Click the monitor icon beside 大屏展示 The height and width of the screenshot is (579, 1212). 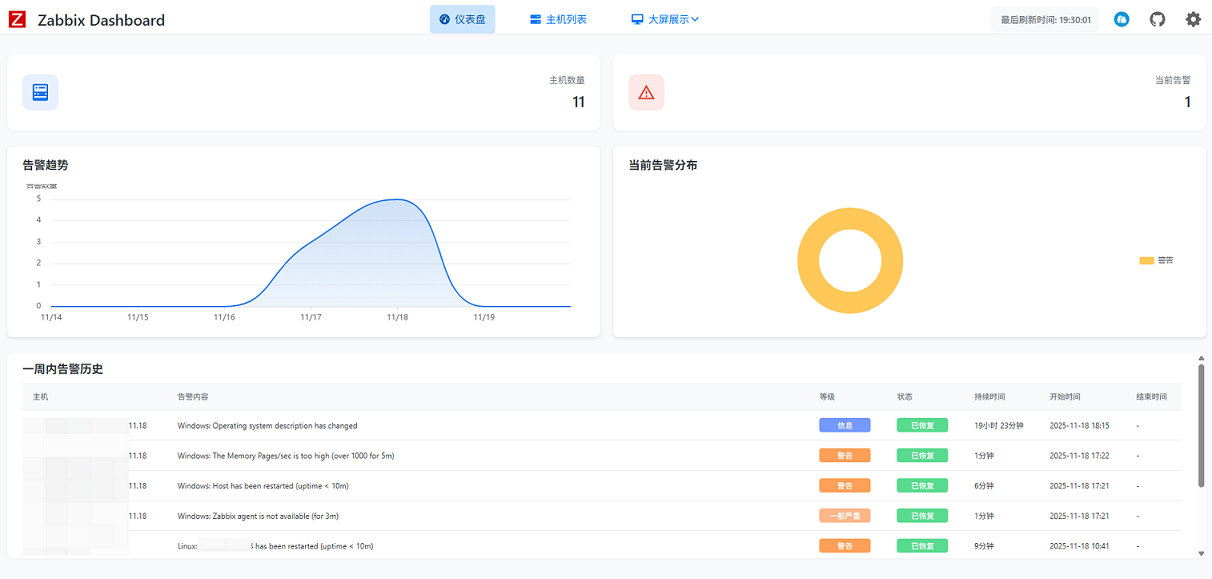pos(637,19)
